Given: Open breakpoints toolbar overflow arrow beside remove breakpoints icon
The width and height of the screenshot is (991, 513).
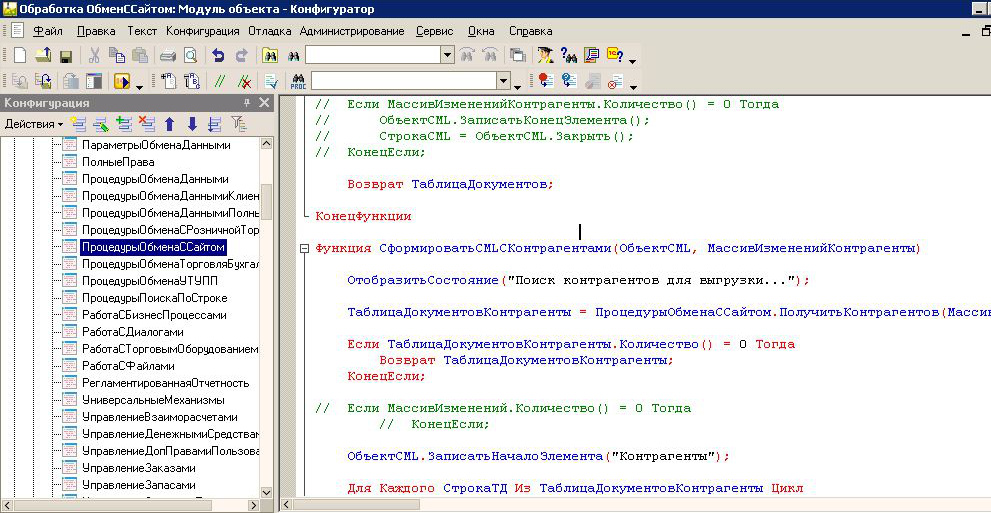Looking at the screenshot, I should tap(633, 87).
